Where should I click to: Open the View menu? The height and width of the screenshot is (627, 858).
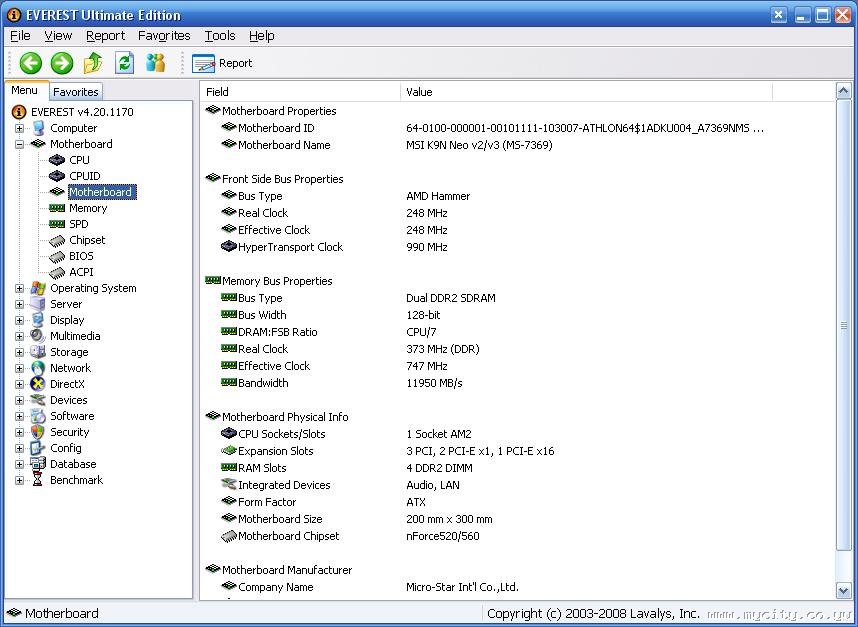click(58, 36)
